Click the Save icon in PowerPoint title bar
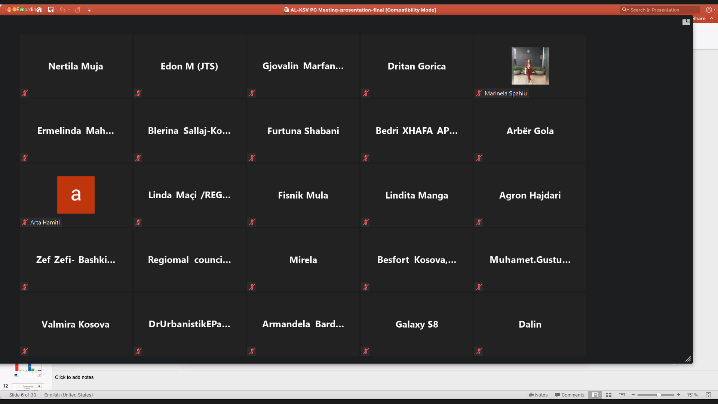The image size is (718, 404). tap(51, 10)
